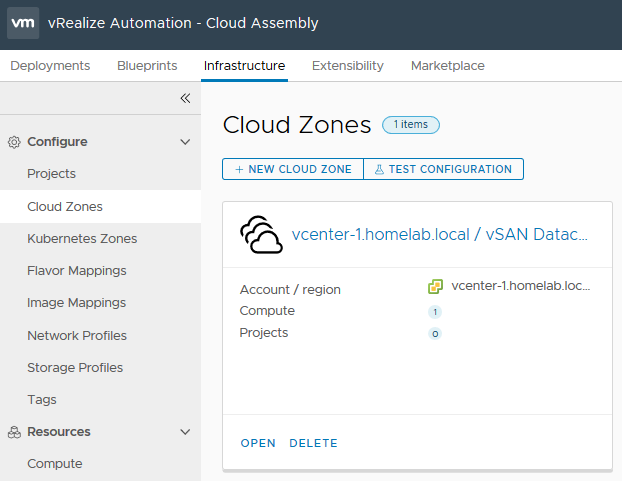This screenshot has width=622, height=481.
Task: Collapse the sidebar with double-chevron icon
Action: pyautogui.click(x=185, y=98)
